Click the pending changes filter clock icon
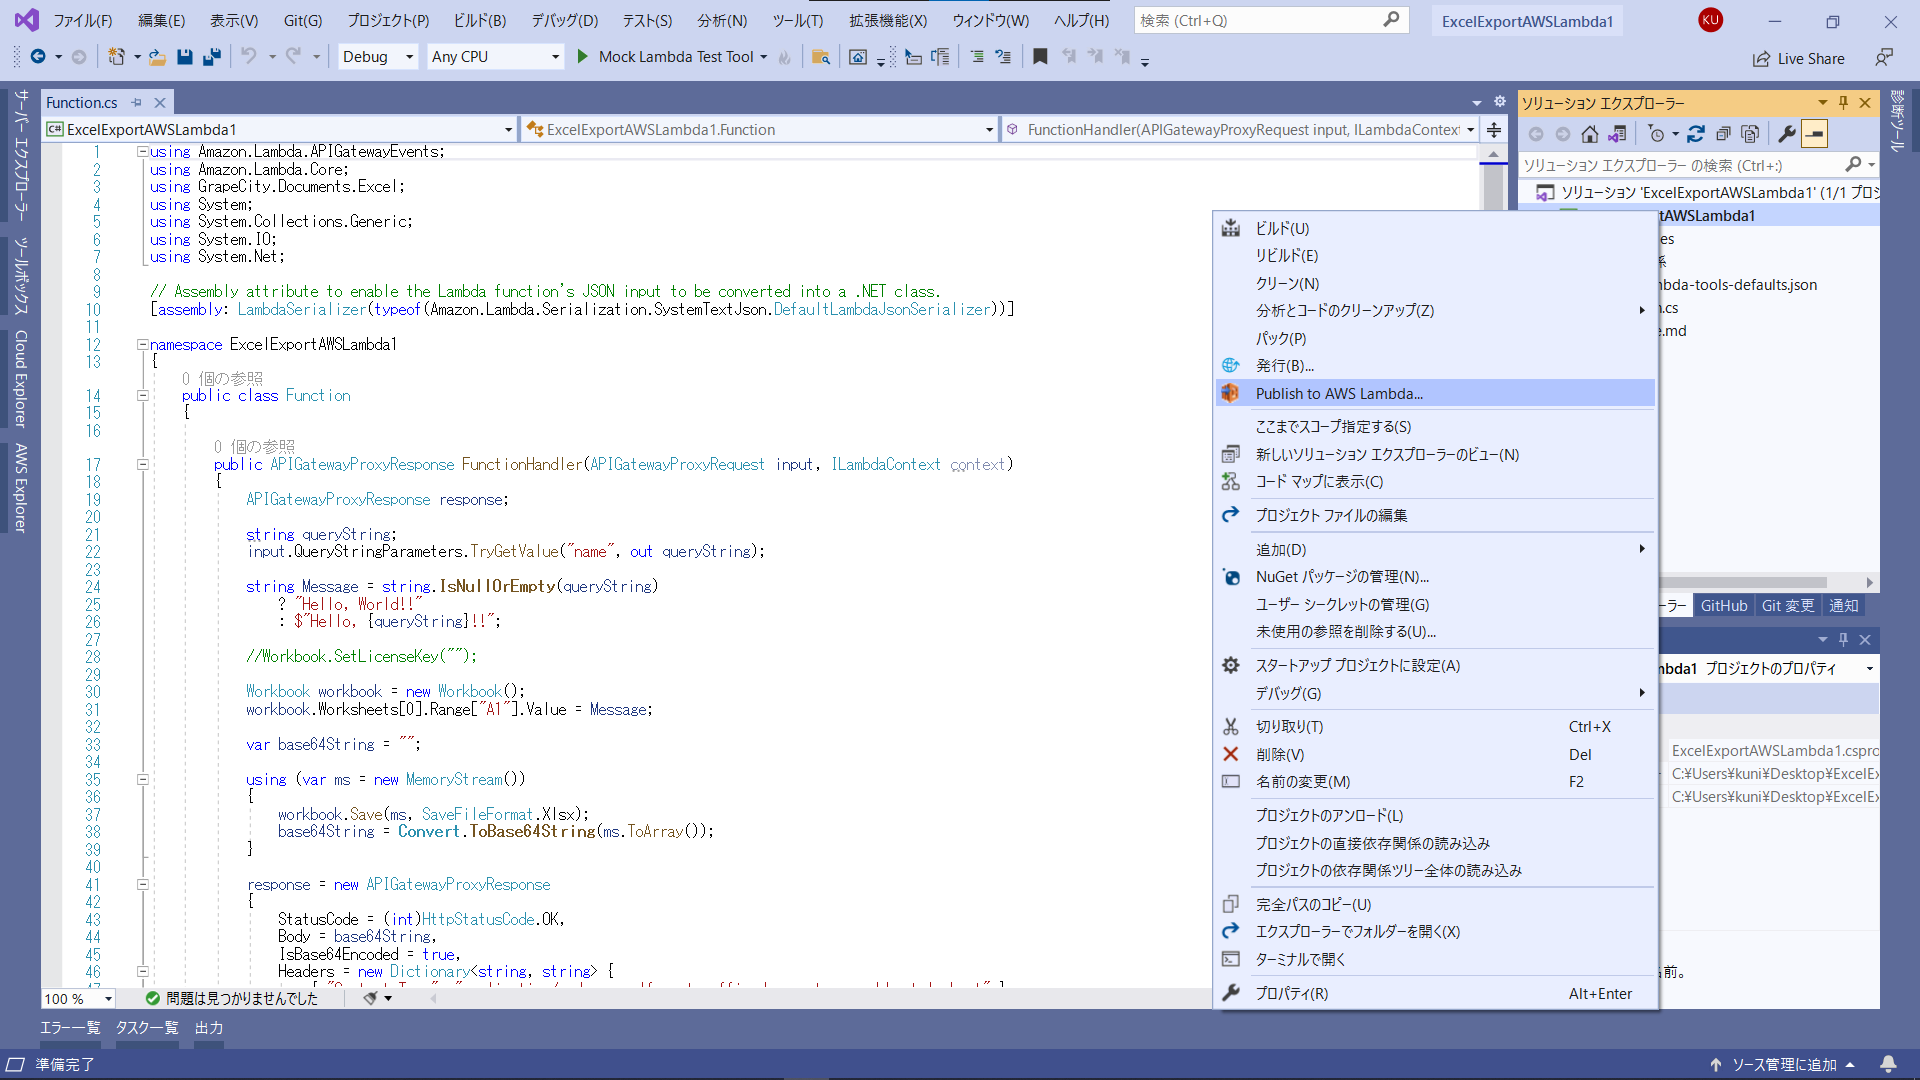This screenshot has height=1080, width=1920. point(1656,134)
